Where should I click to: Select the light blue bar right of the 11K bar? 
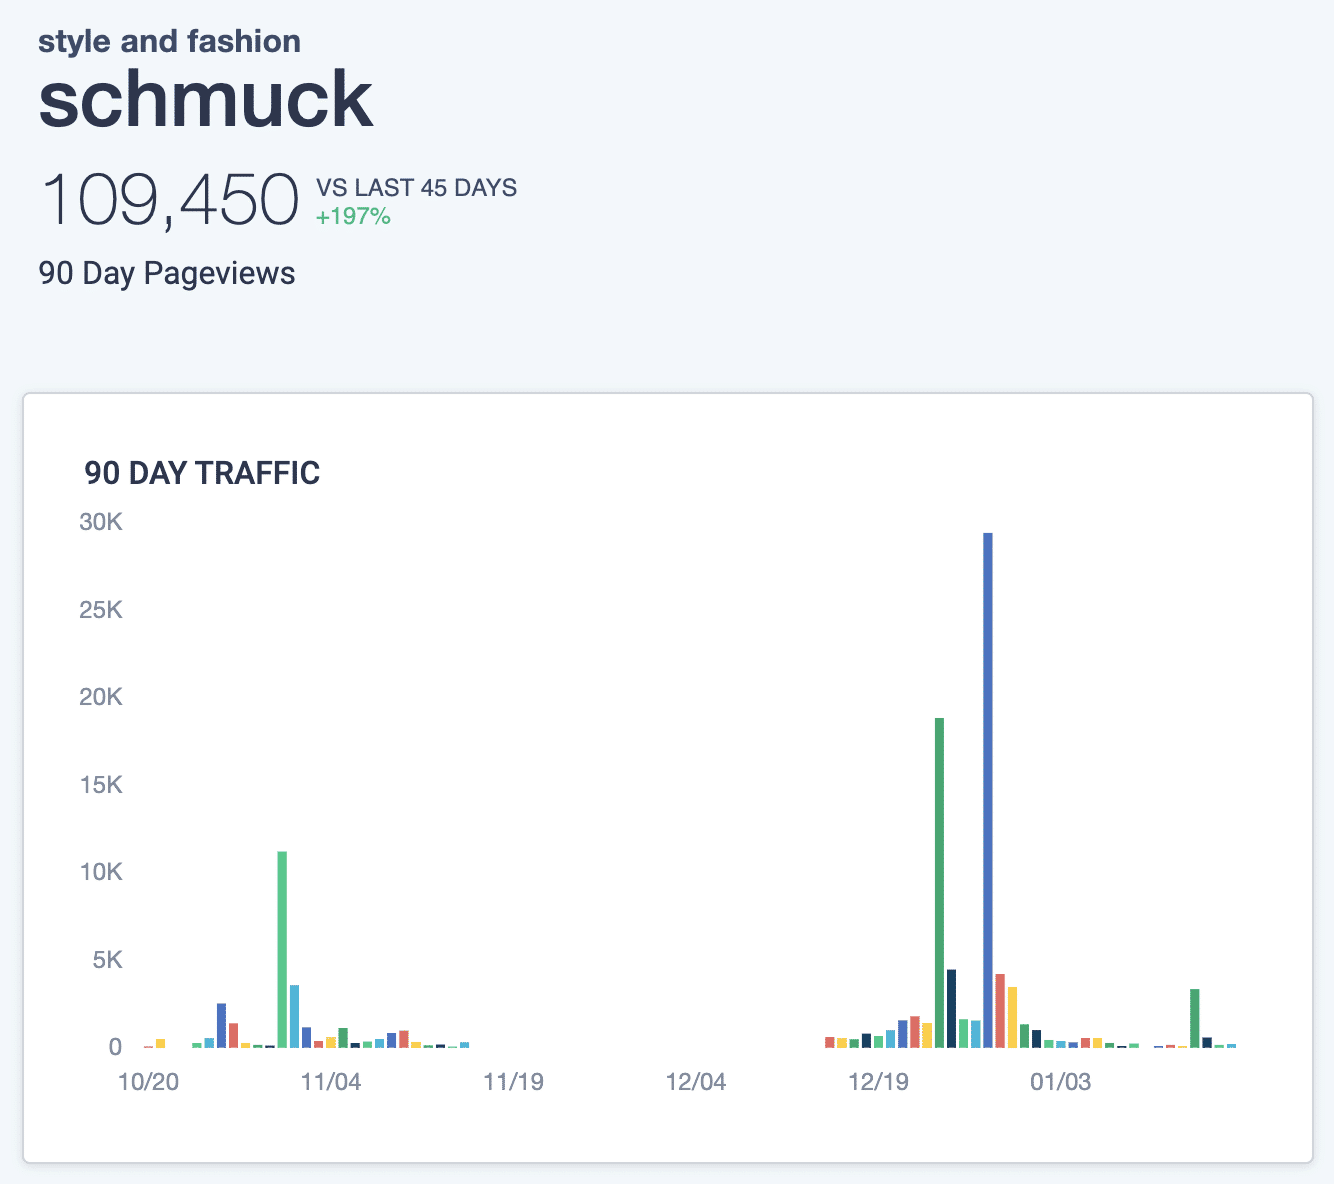pyautogui.click(x=294, y=1016)
